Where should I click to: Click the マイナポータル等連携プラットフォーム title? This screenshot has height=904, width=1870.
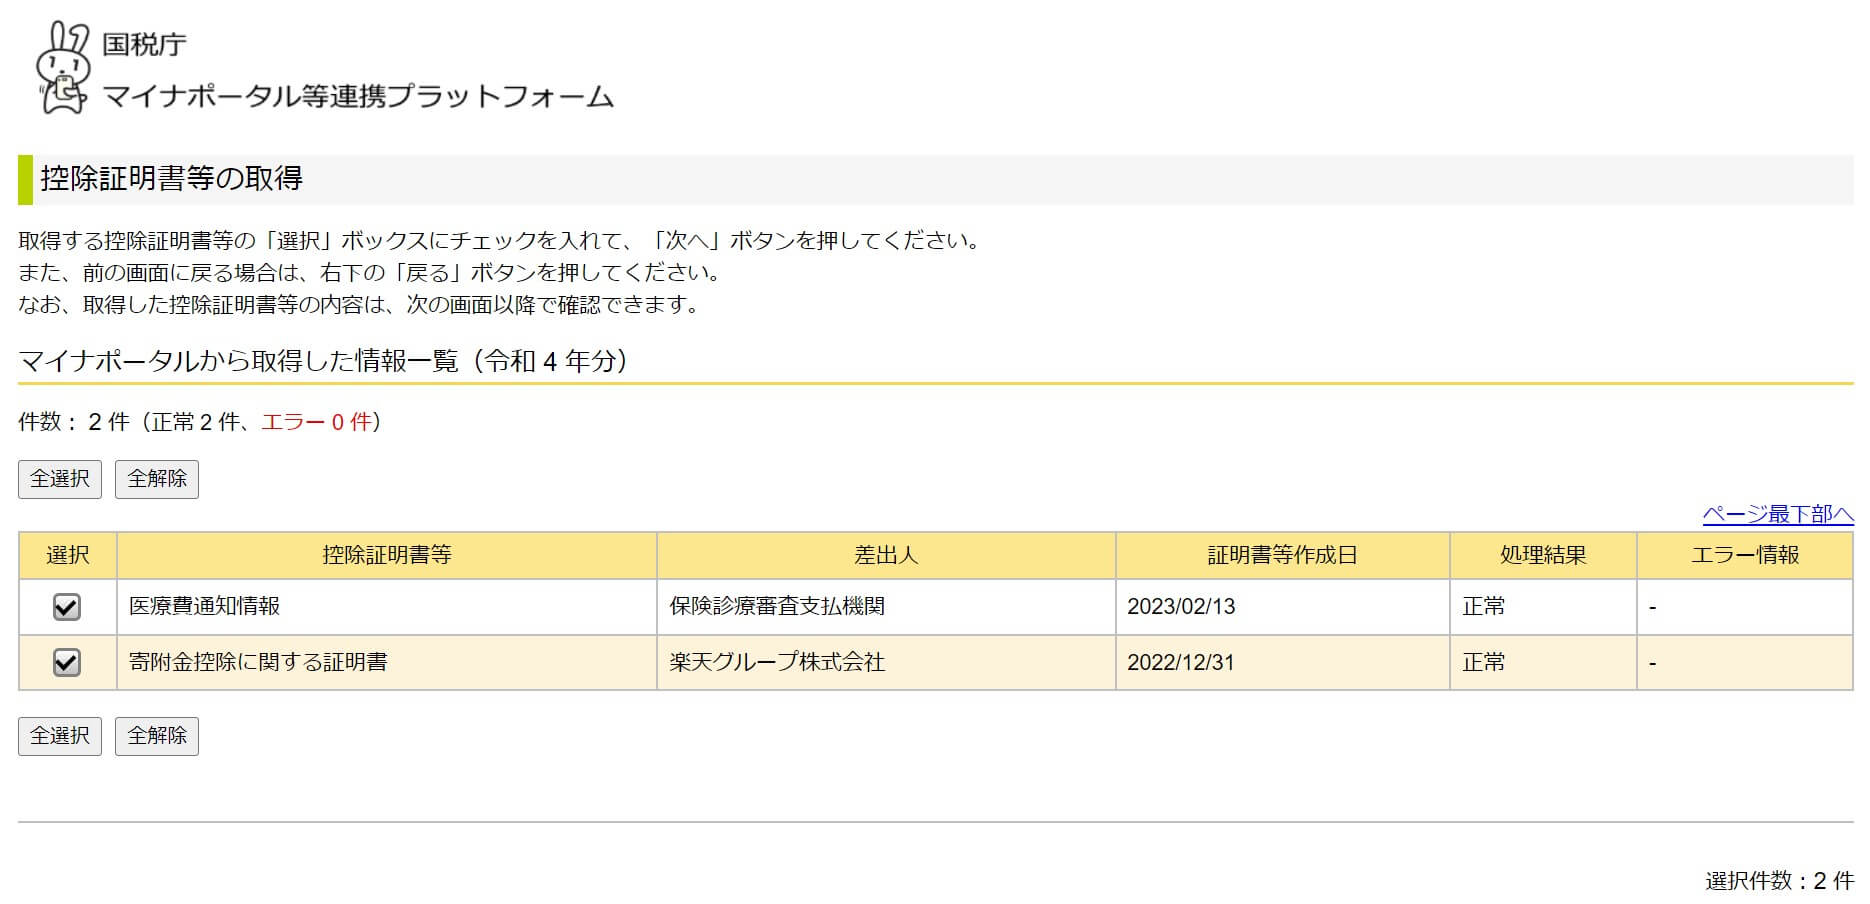[x=358, y=96]
